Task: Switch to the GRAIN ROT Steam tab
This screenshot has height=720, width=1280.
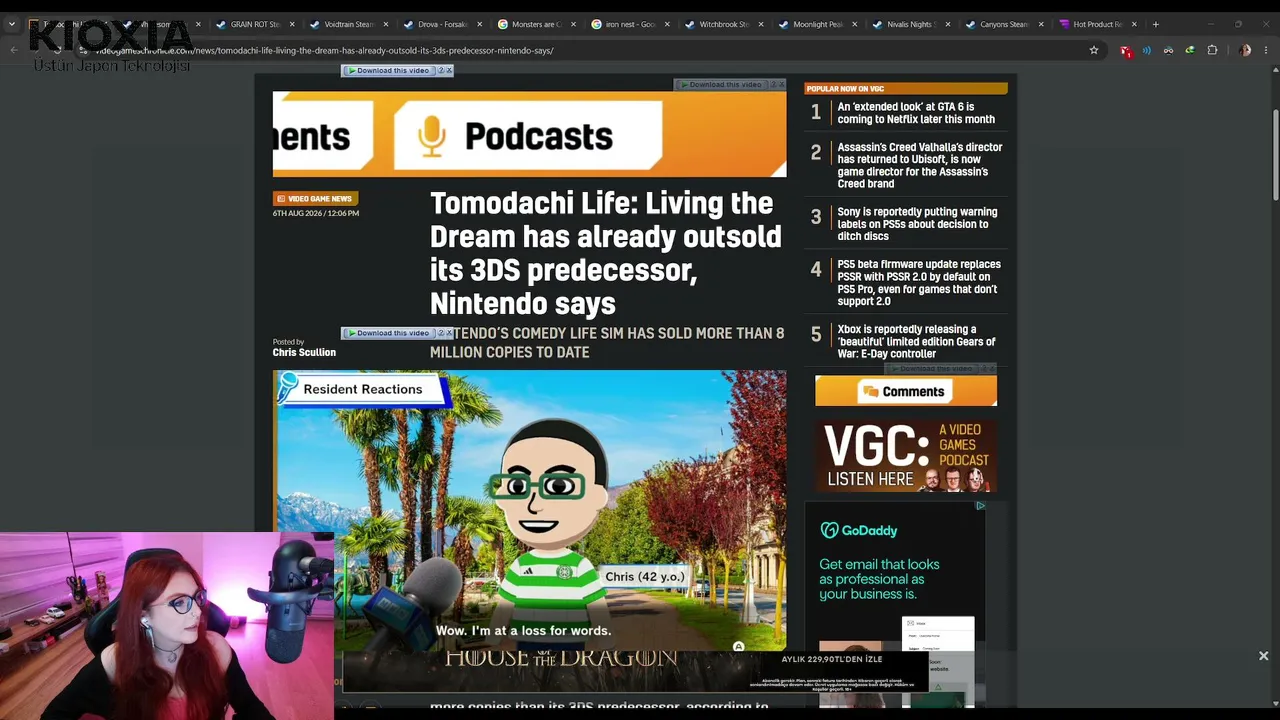Action: tap(255, 24)
